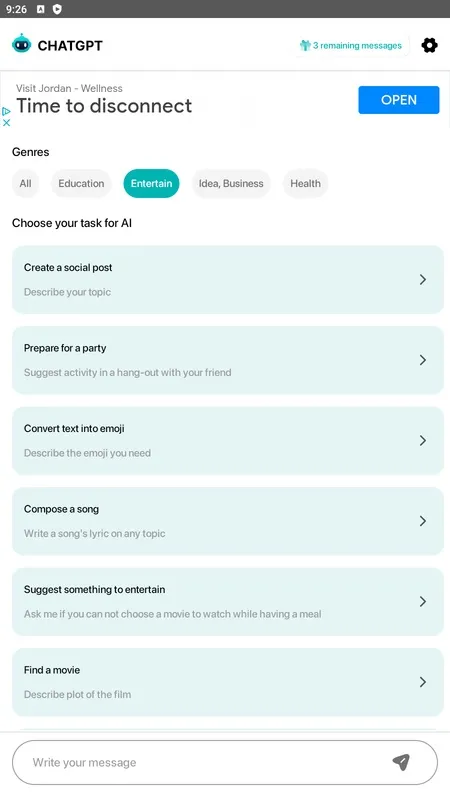The height and width of the screenshot is (800, 450).
Task: Tap the AdChoices triangle icon
Action: pyautogui.click(x=7, y=111)
